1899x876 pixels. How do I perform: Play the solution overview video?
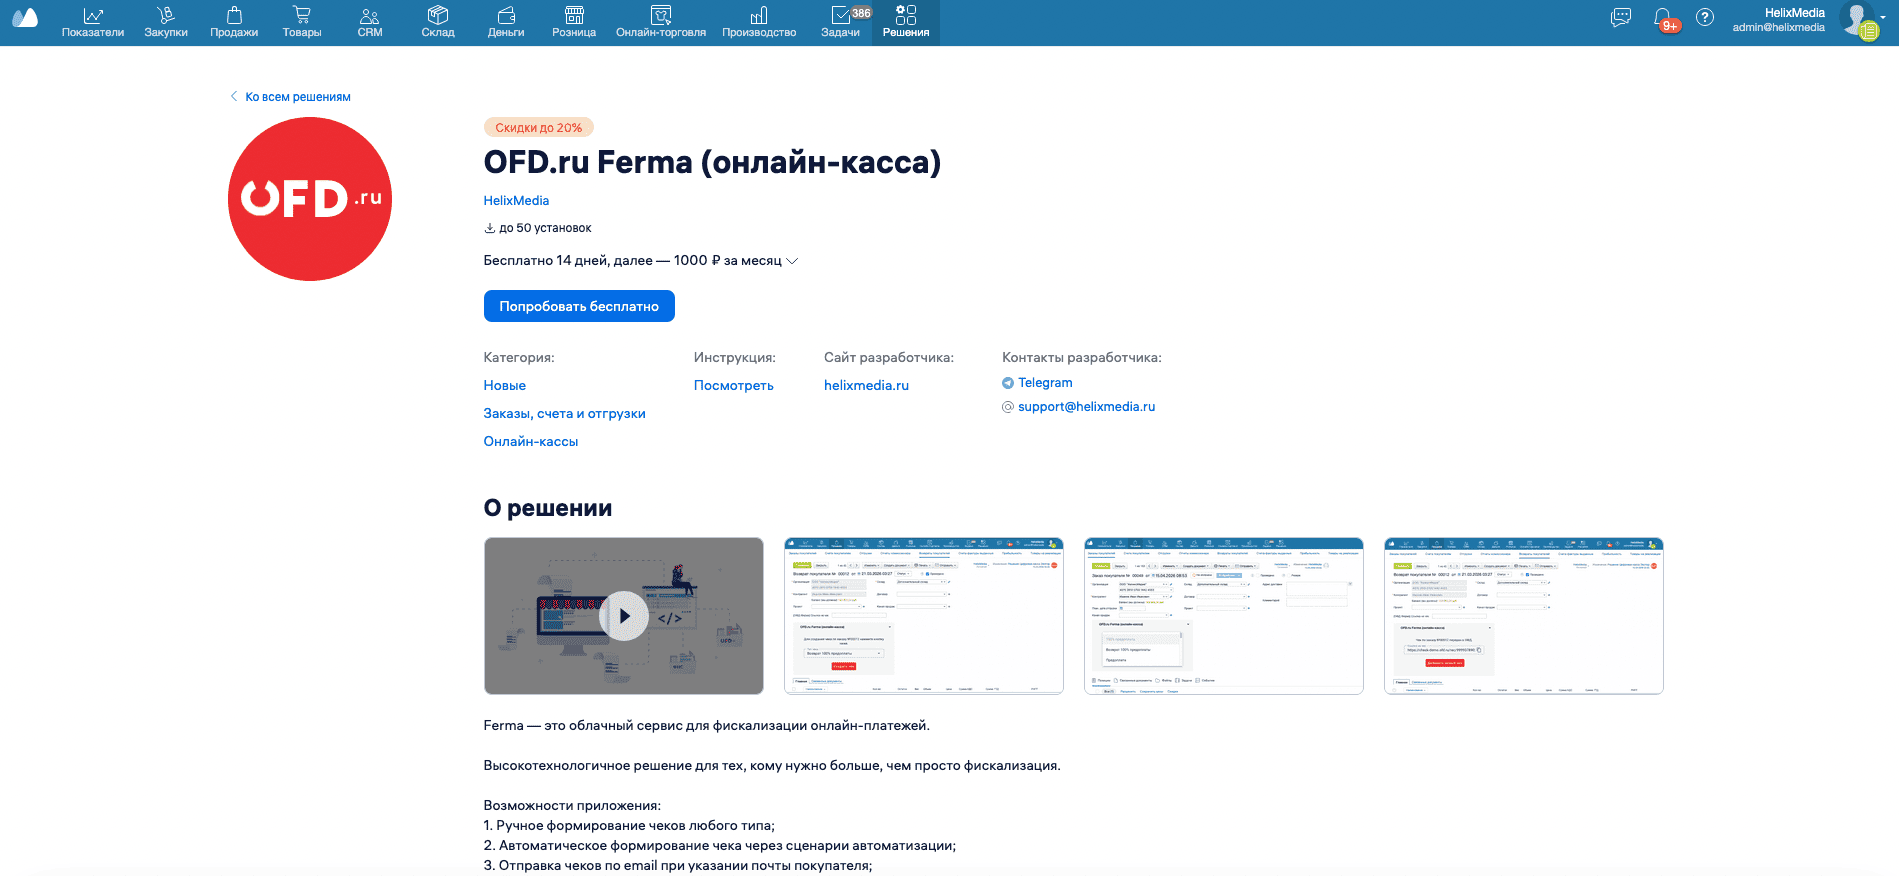click(x=624, y=616)
